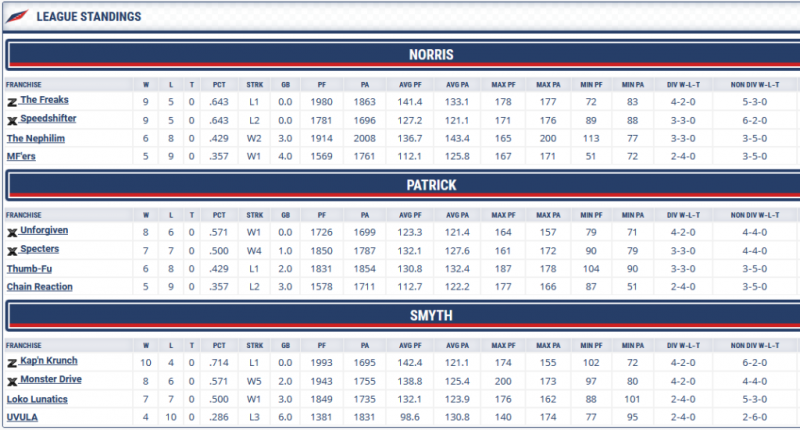
Task: Click the x icon next to Unforgiven
Action: [x=12, y=231]
